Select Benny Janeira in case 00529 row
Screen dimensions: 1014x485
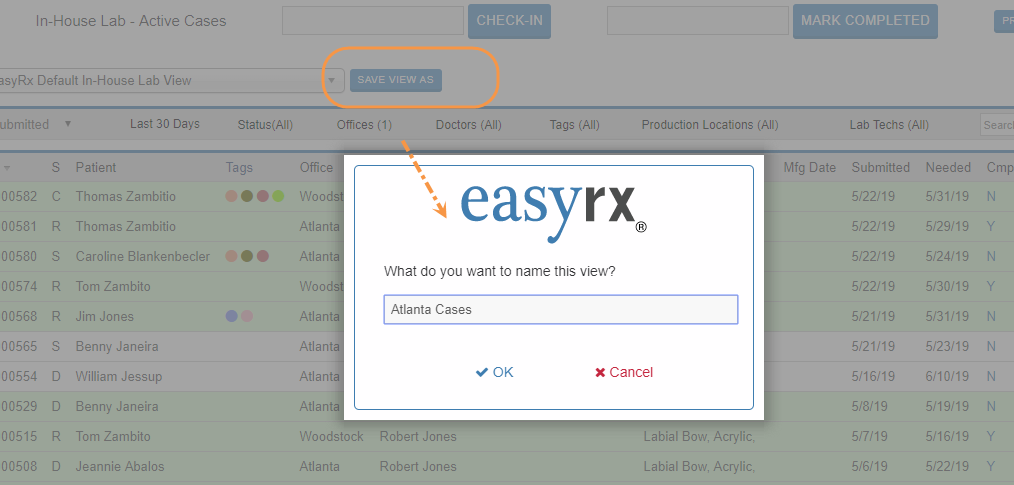(117, 406)
